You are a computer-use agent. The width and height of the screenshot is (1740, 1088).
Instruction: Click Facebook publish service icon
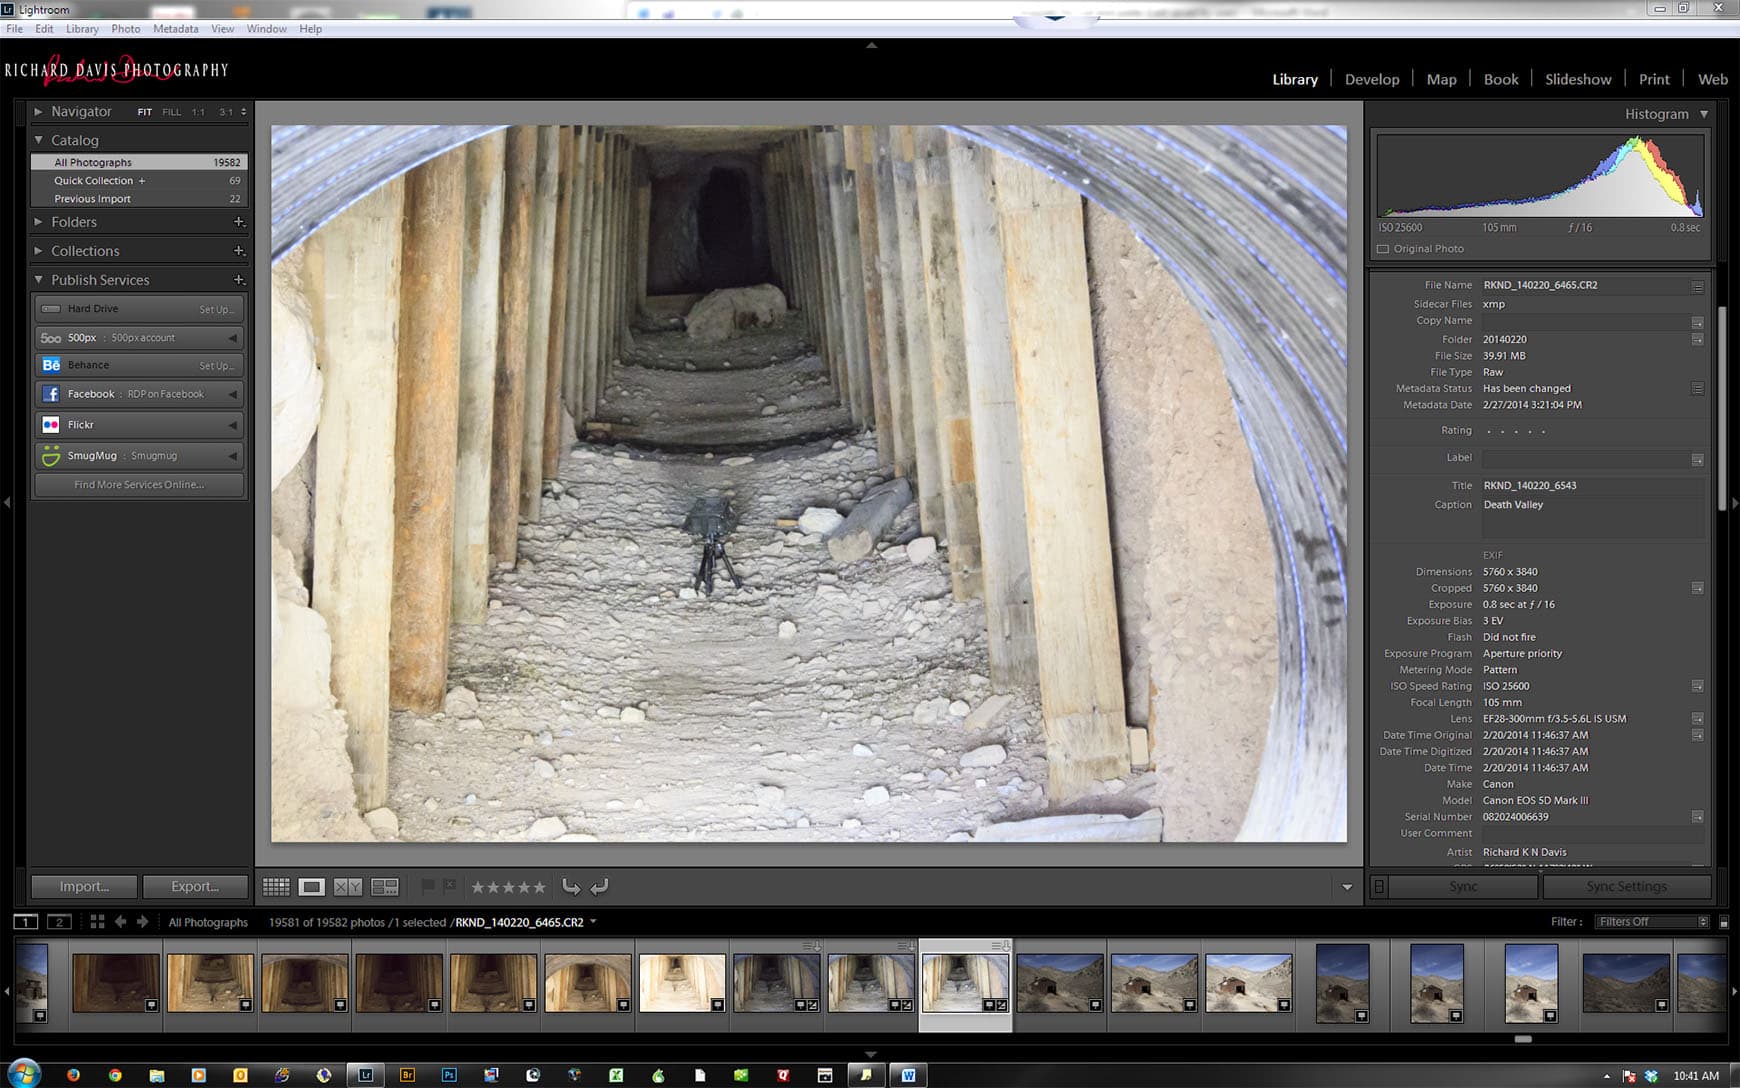pos(51,394)
